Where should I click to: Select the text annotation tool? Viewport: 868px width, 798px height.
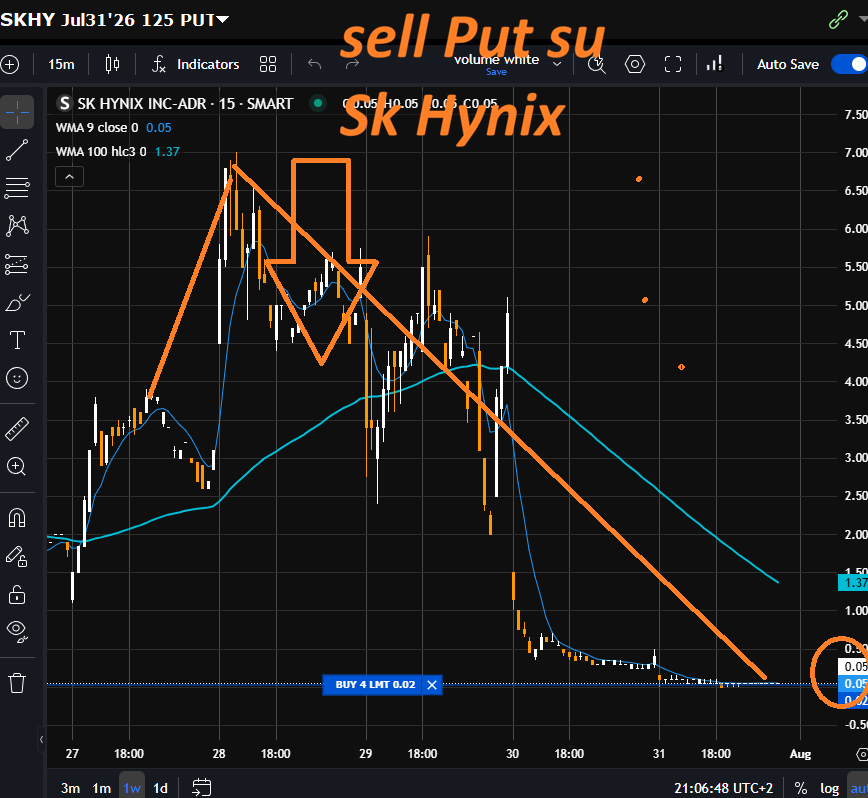pos(17,340)
